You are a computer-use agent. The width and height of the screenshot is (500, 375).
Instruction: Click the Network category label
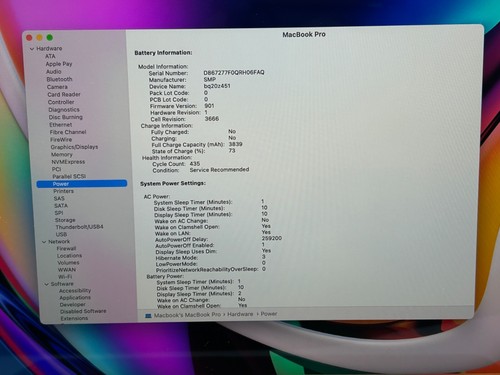59,241
